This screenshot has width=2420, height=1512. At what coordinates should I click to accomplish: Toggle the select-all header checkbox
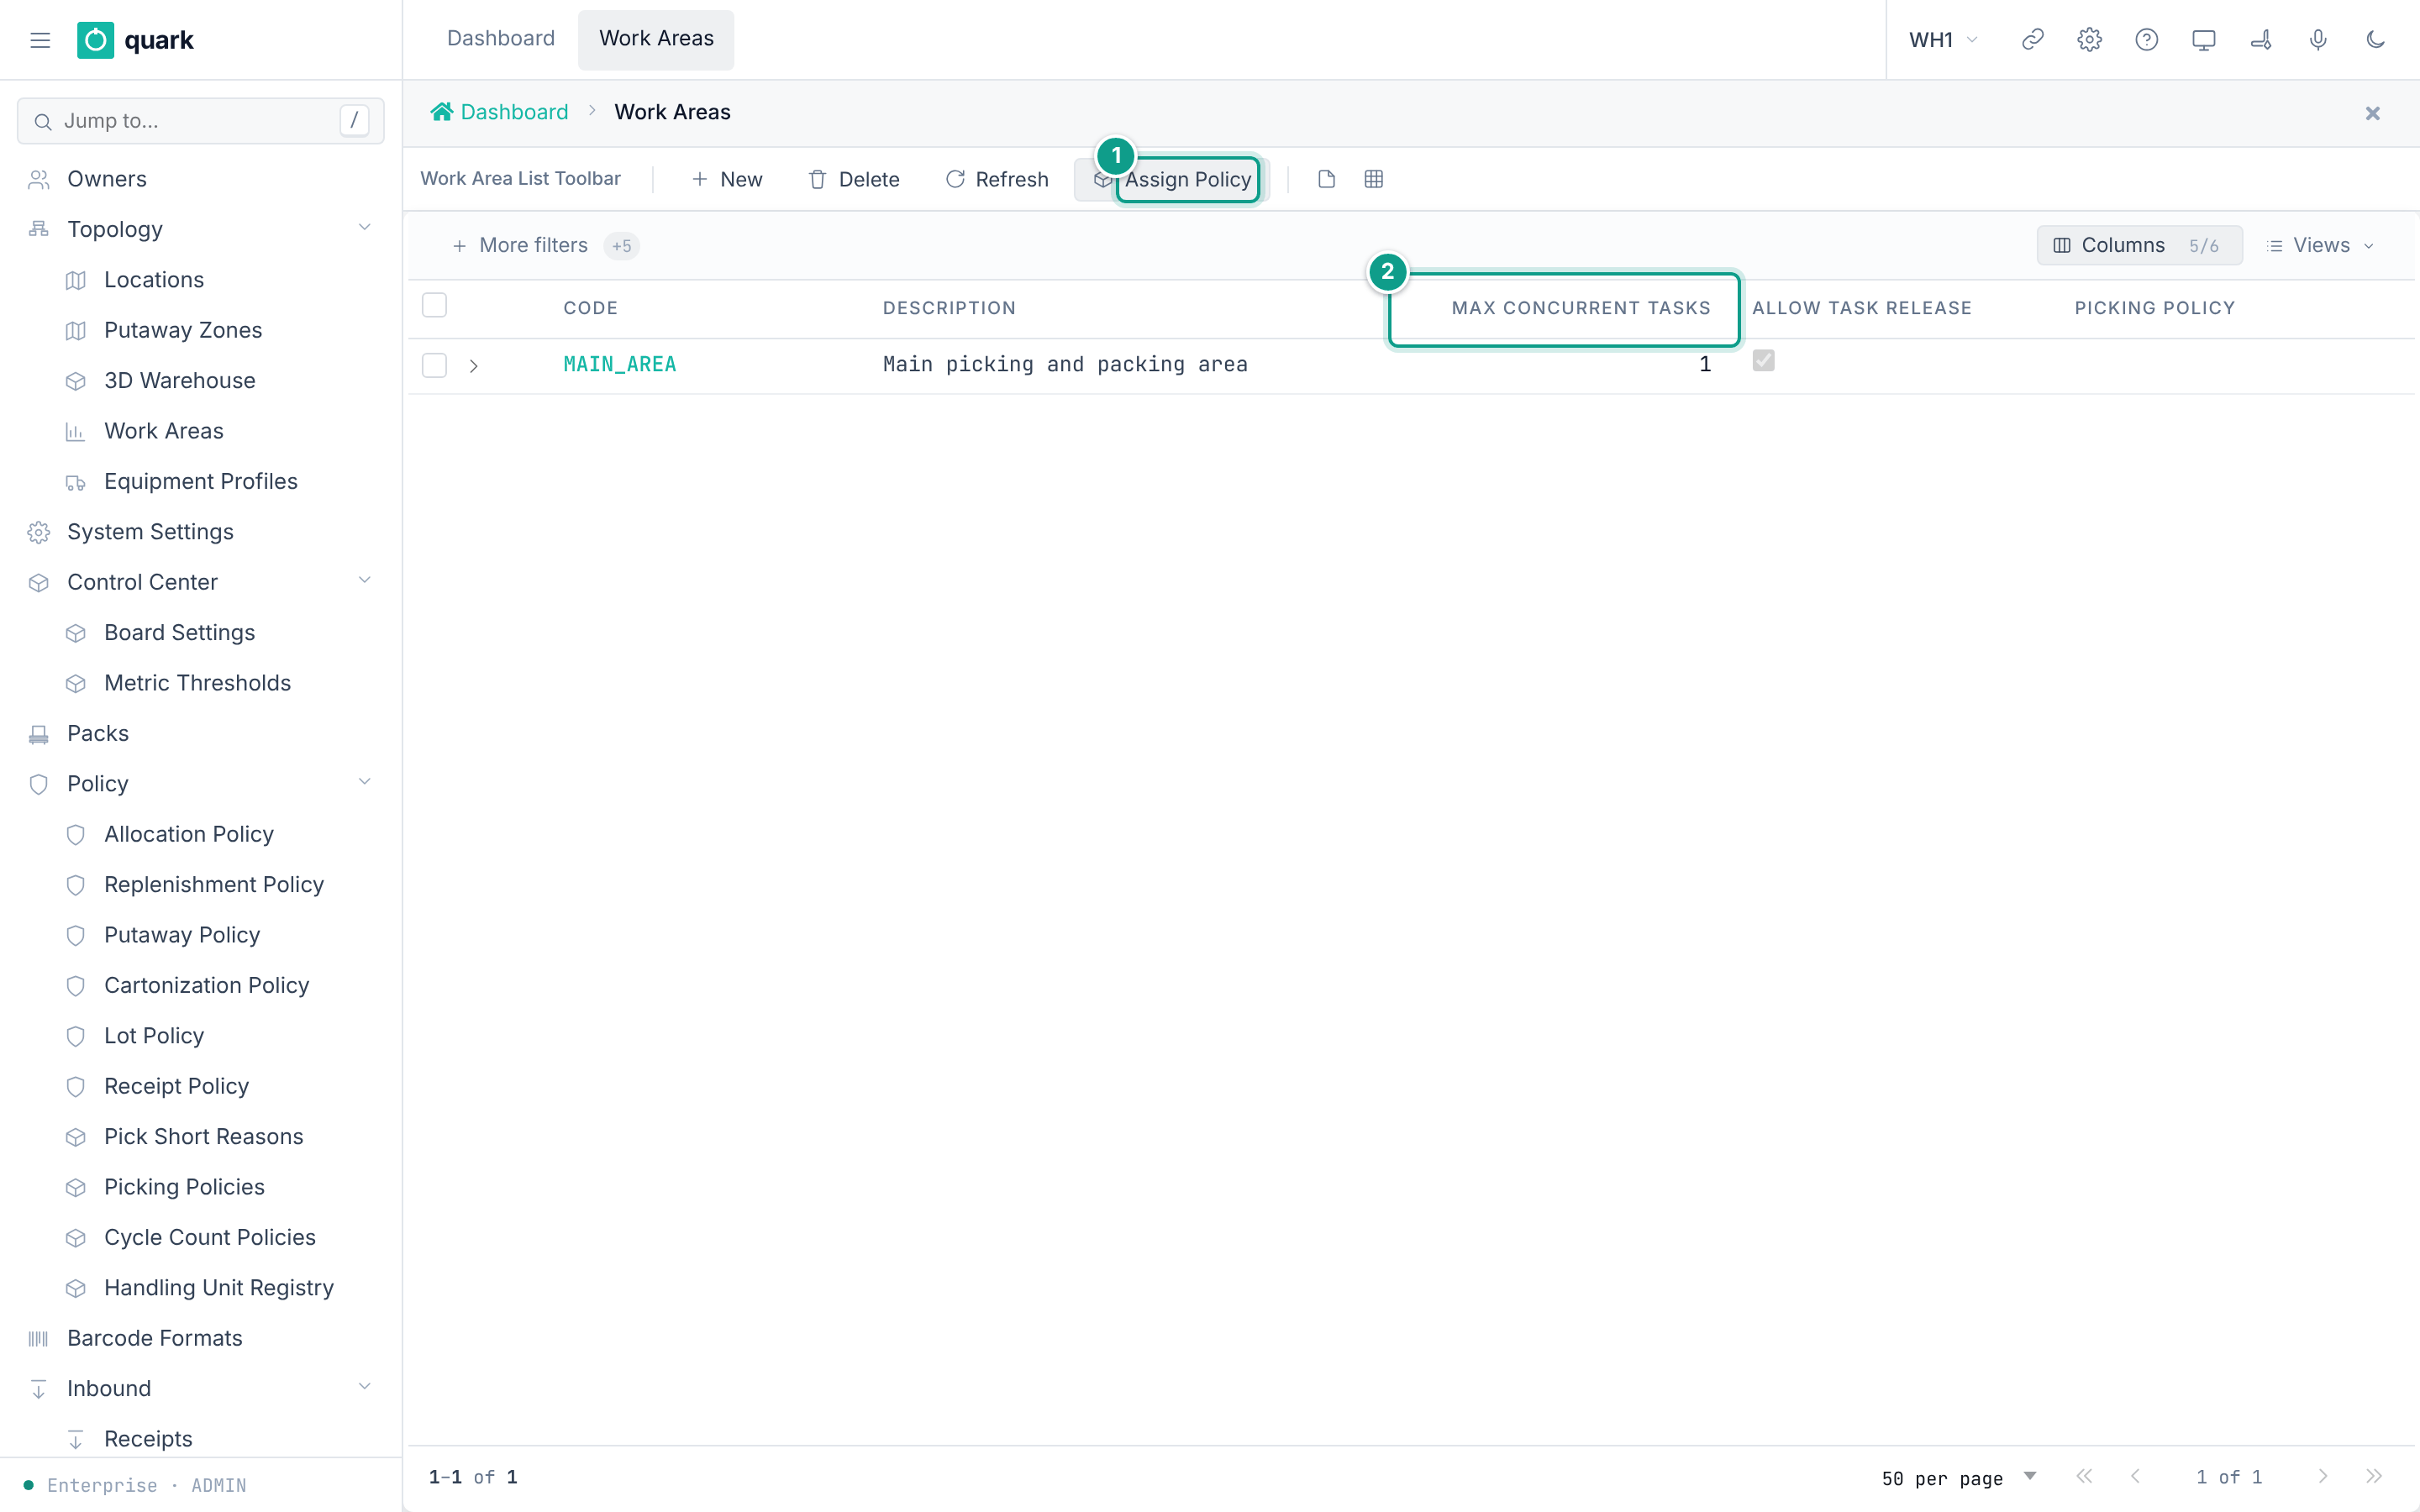click(434, 305)
